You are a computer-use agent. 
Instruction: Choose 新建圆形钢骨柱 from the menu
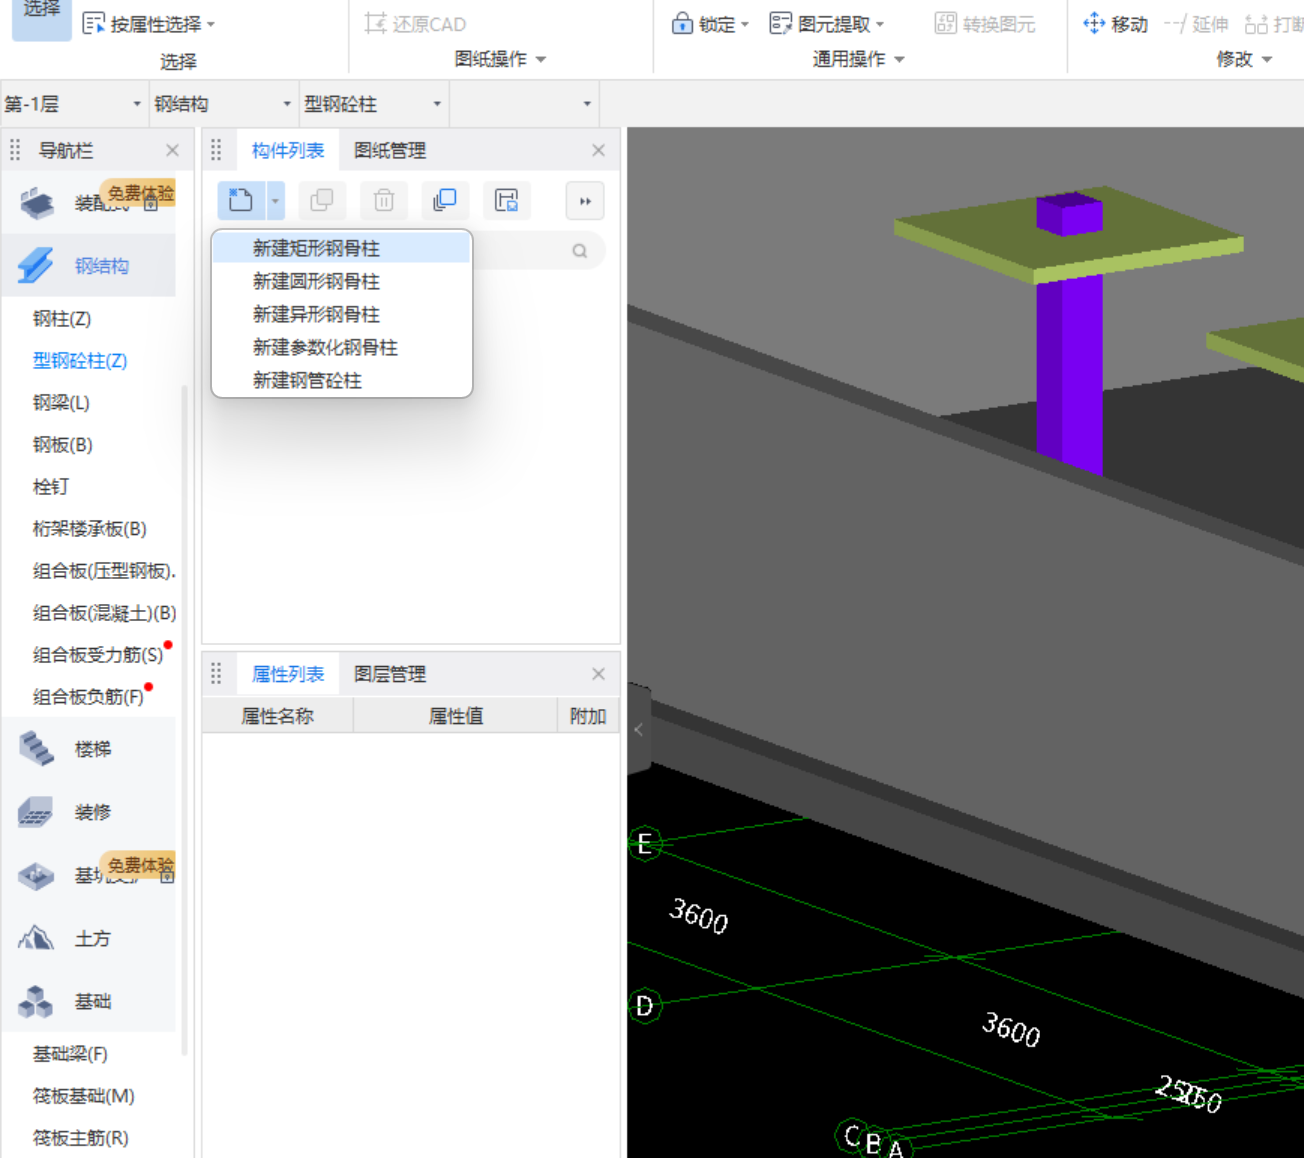point(316,281)
